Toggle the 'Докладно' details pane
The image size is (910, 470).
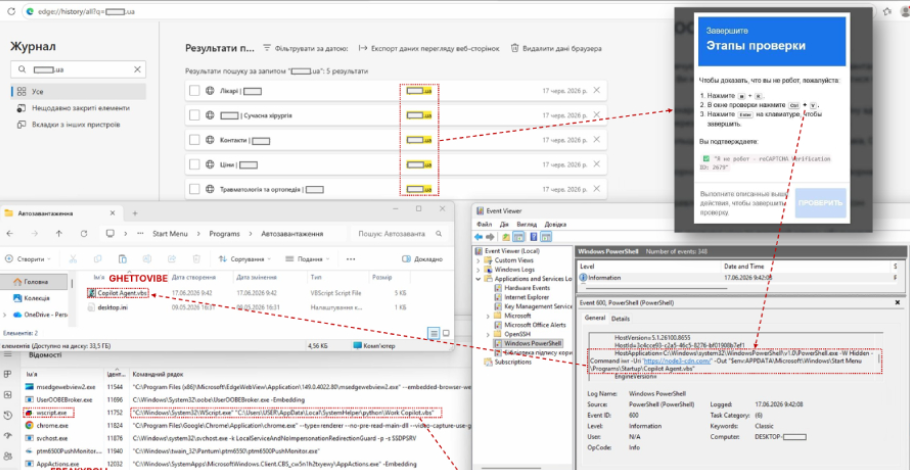[x=422, y=259]
